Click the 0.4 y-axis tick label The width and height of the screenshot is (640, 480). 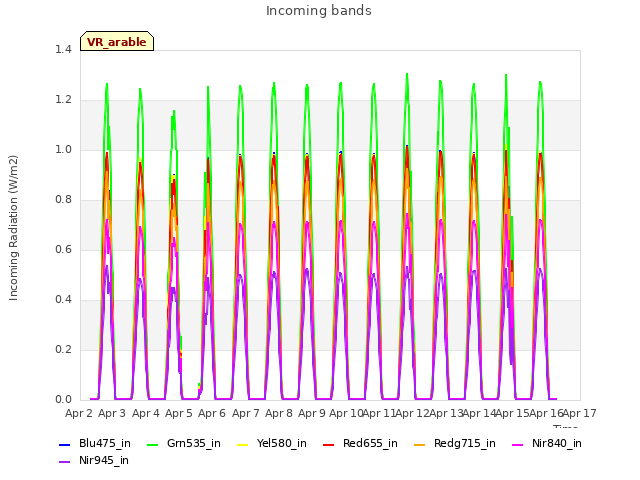(x=63, y=300)
